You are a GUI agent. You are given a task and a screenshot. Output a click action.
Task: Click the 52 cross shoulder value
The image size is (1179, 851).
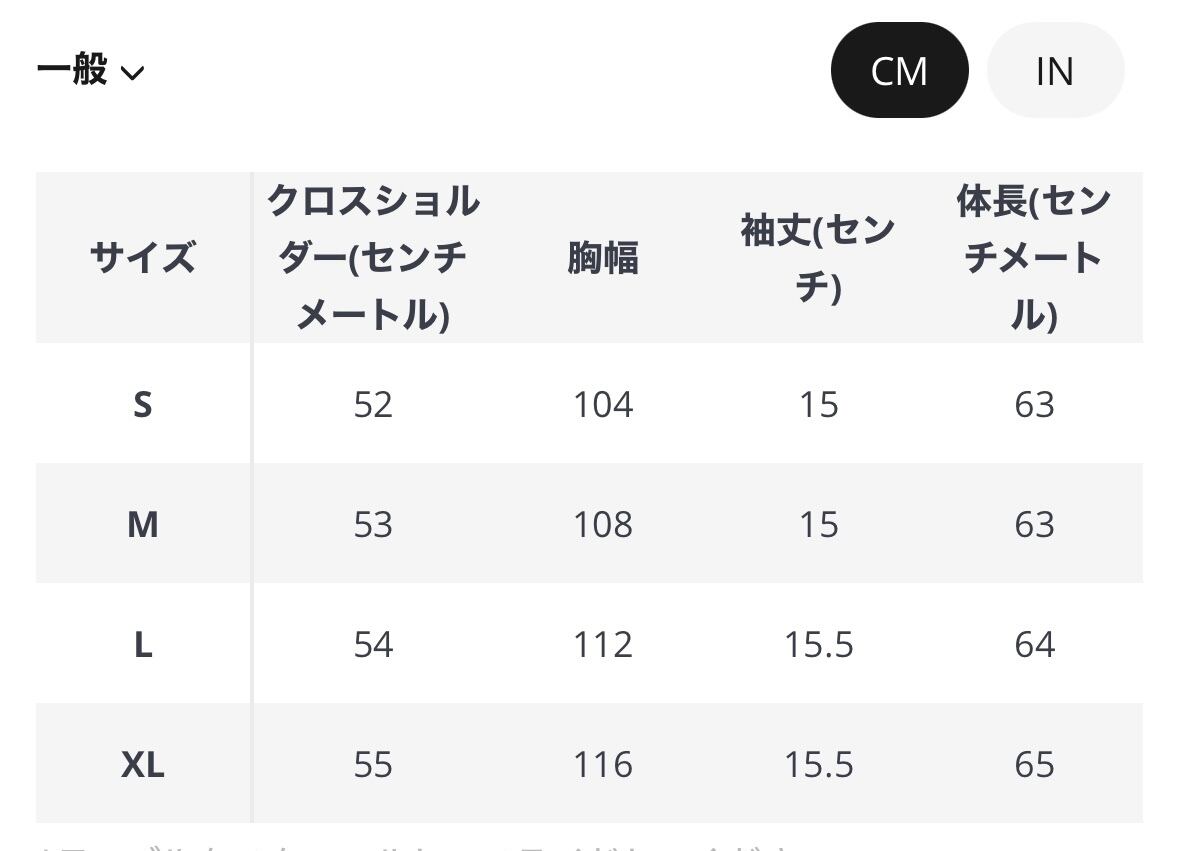click(x=373, y=404)
